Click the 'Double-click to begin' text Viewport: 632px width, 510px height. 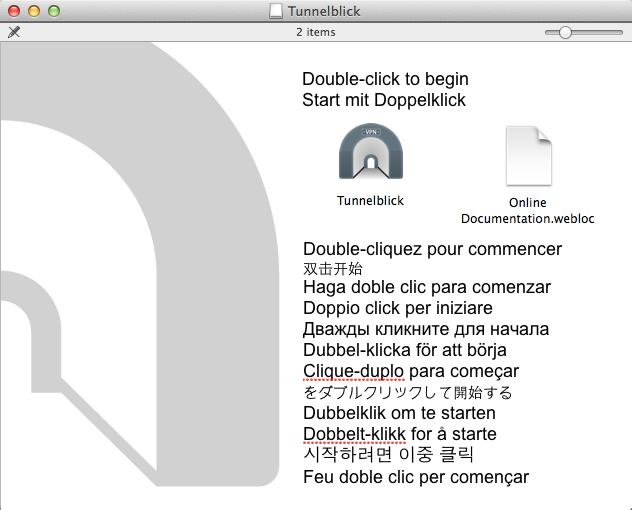385,79
